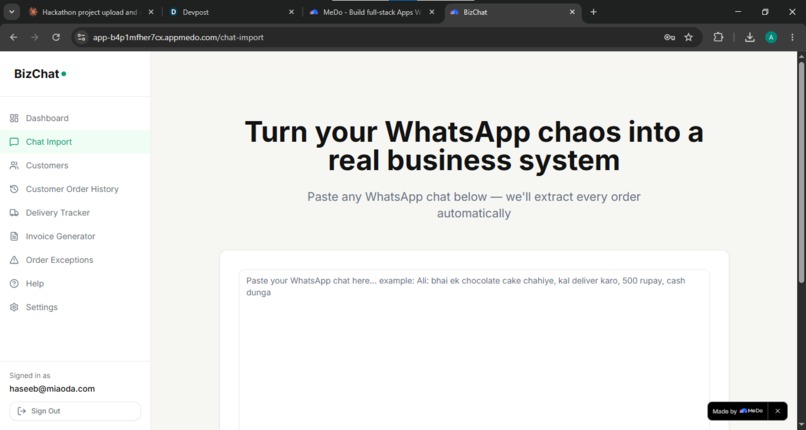Open Delivery Tracker from sidebar

click(x=75, y=213)
